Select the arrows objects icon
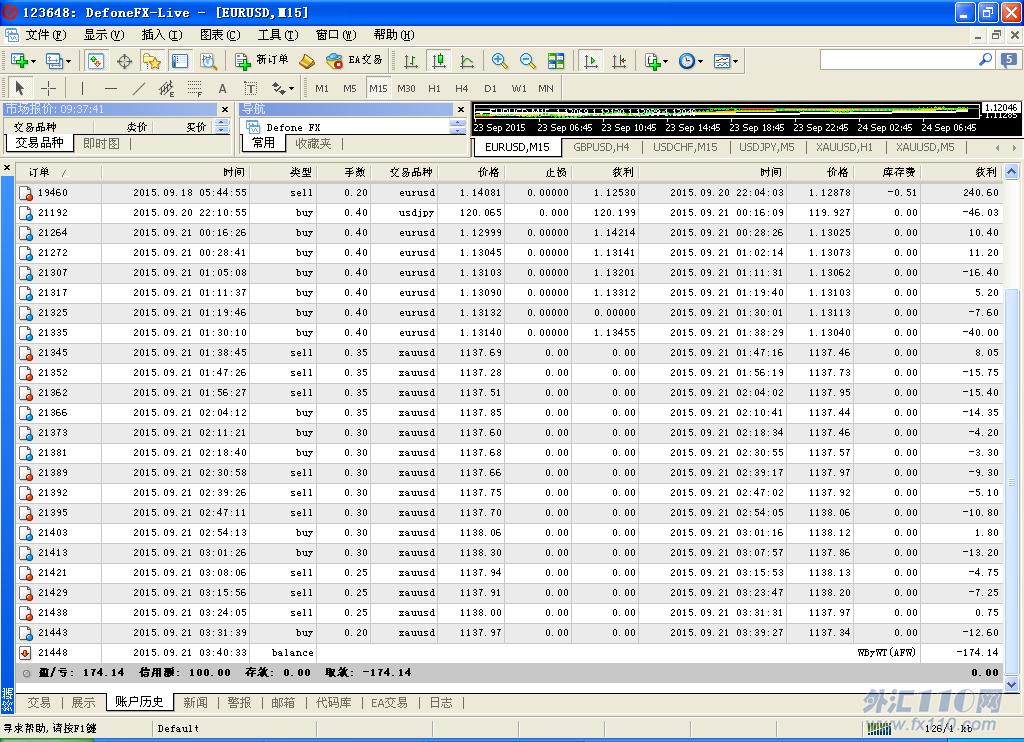The image size is (1024, 742). 279,88
